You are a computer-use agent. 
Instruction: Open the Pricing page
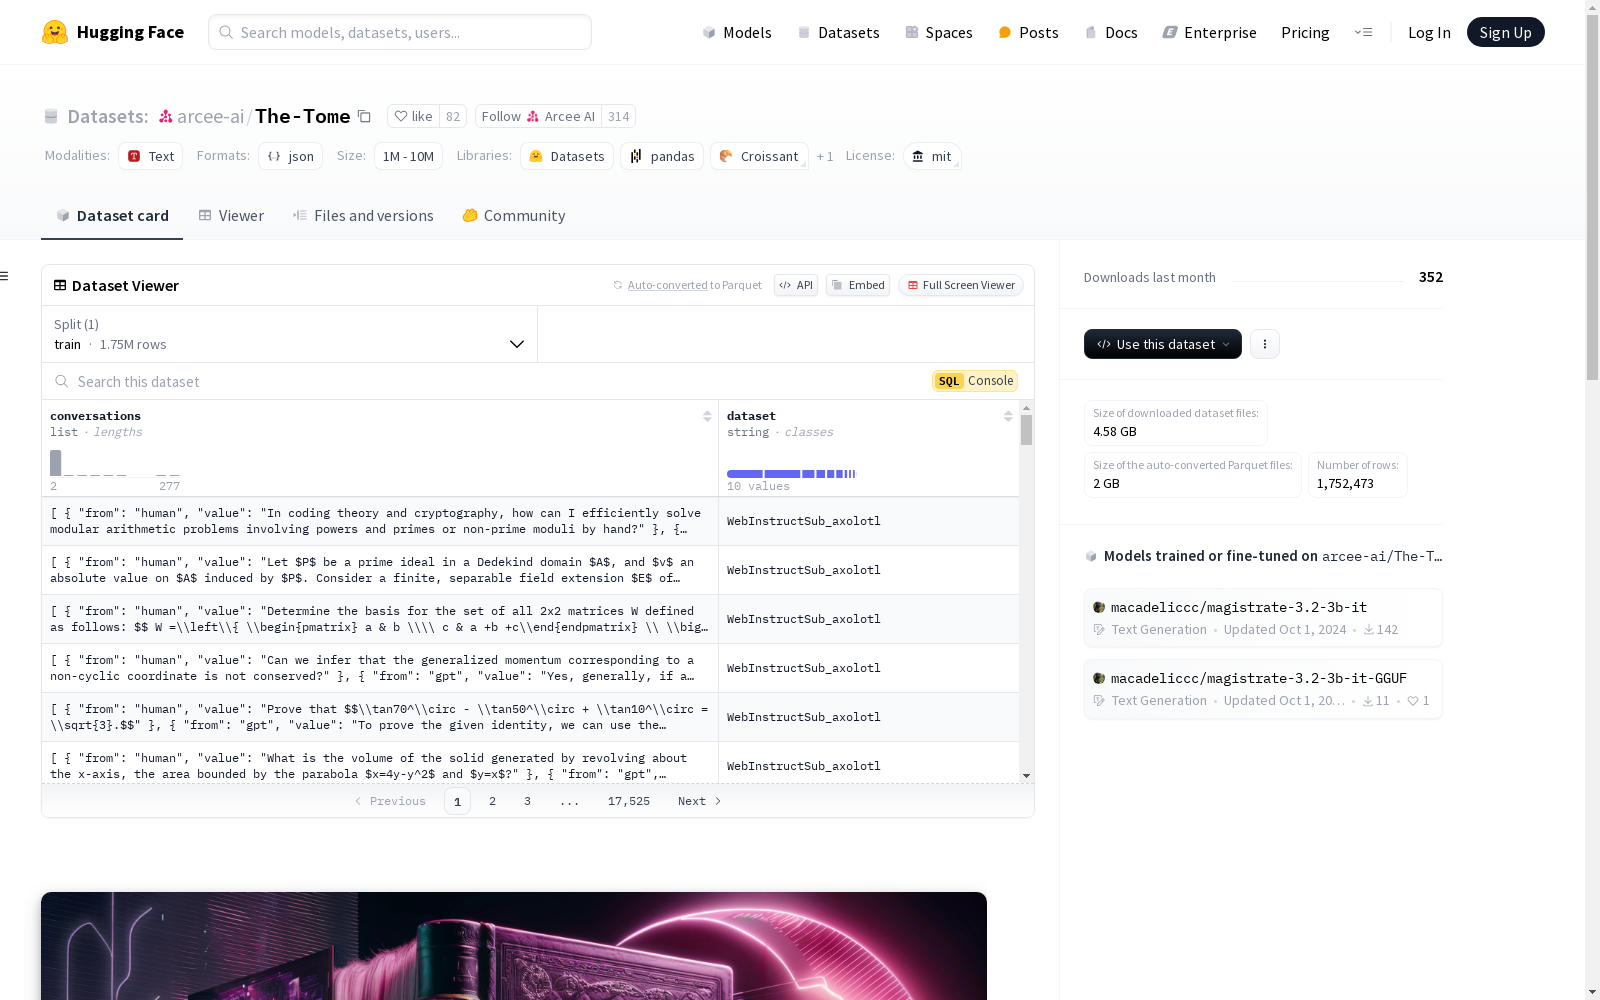pyautogui.click(x=1305, y=32)
